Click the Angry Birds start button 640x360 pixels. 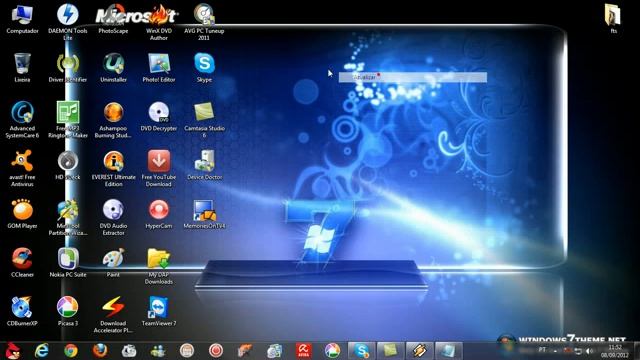12,351
